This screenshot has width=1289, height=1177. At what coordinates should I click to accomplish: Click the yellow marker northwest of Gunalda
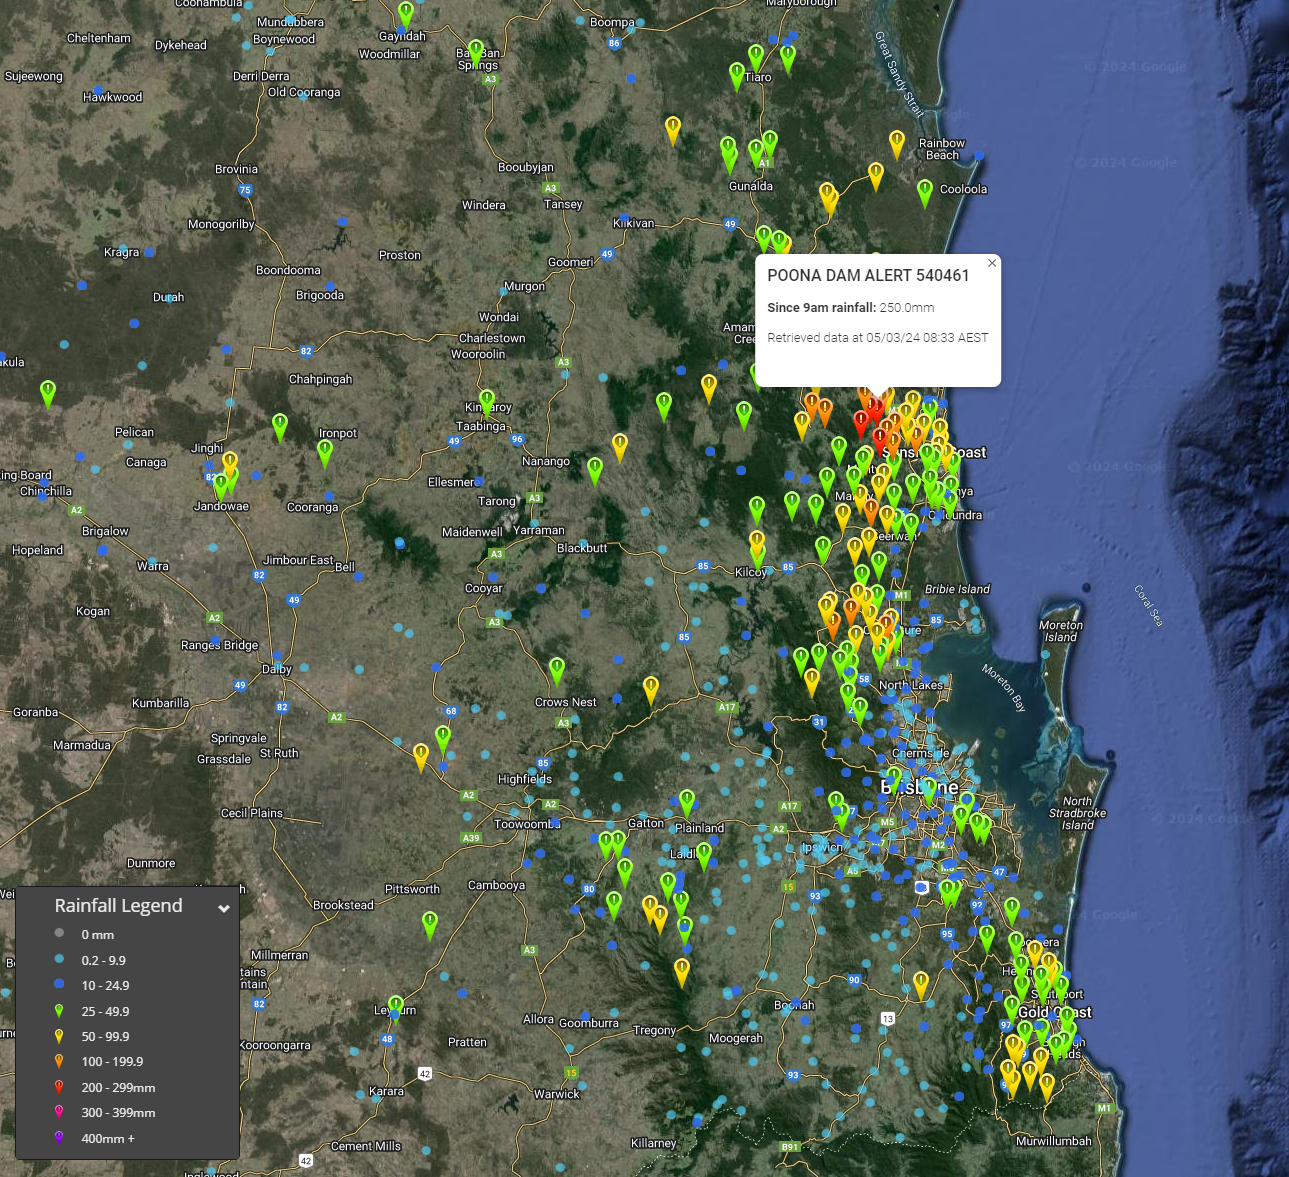pyautogui.click(x=673, y=130)
